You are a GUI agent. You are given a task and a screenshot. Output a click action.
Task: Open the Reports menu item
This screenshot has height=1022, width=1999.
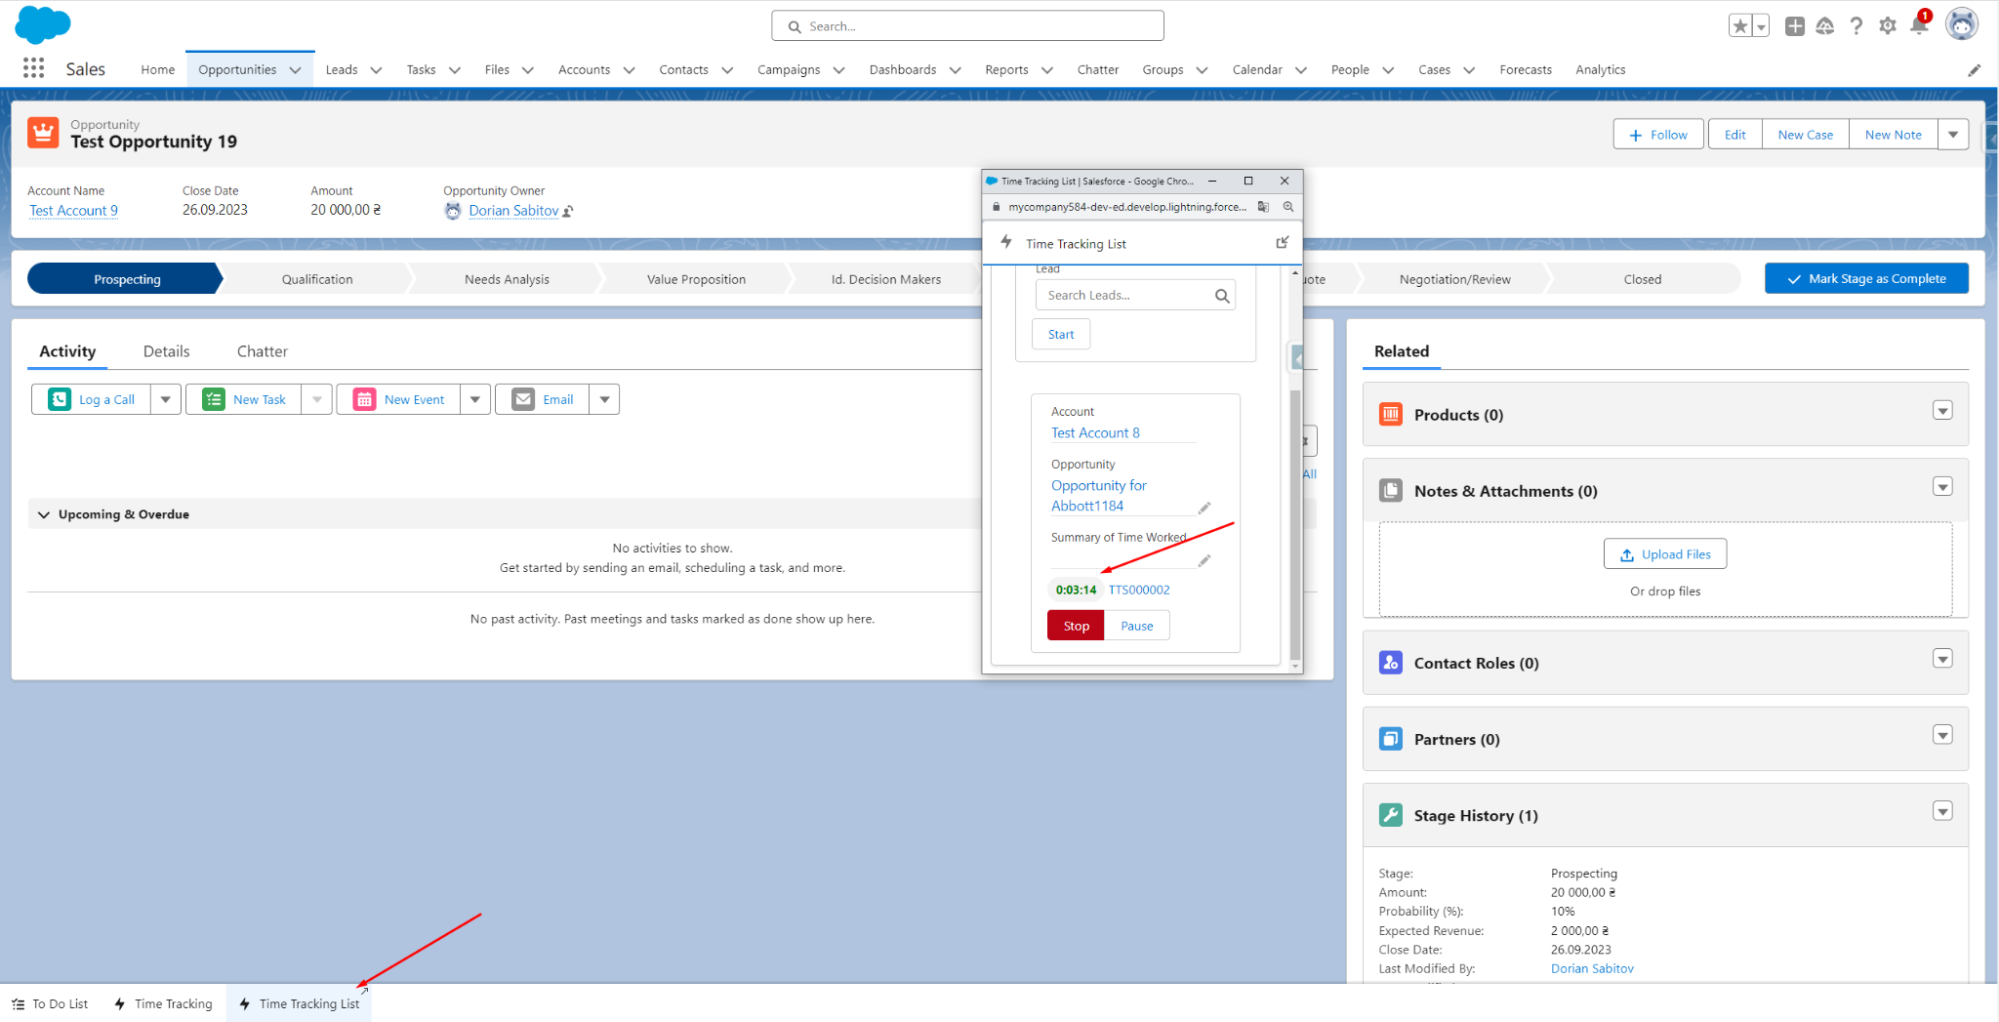point(1006,69)
